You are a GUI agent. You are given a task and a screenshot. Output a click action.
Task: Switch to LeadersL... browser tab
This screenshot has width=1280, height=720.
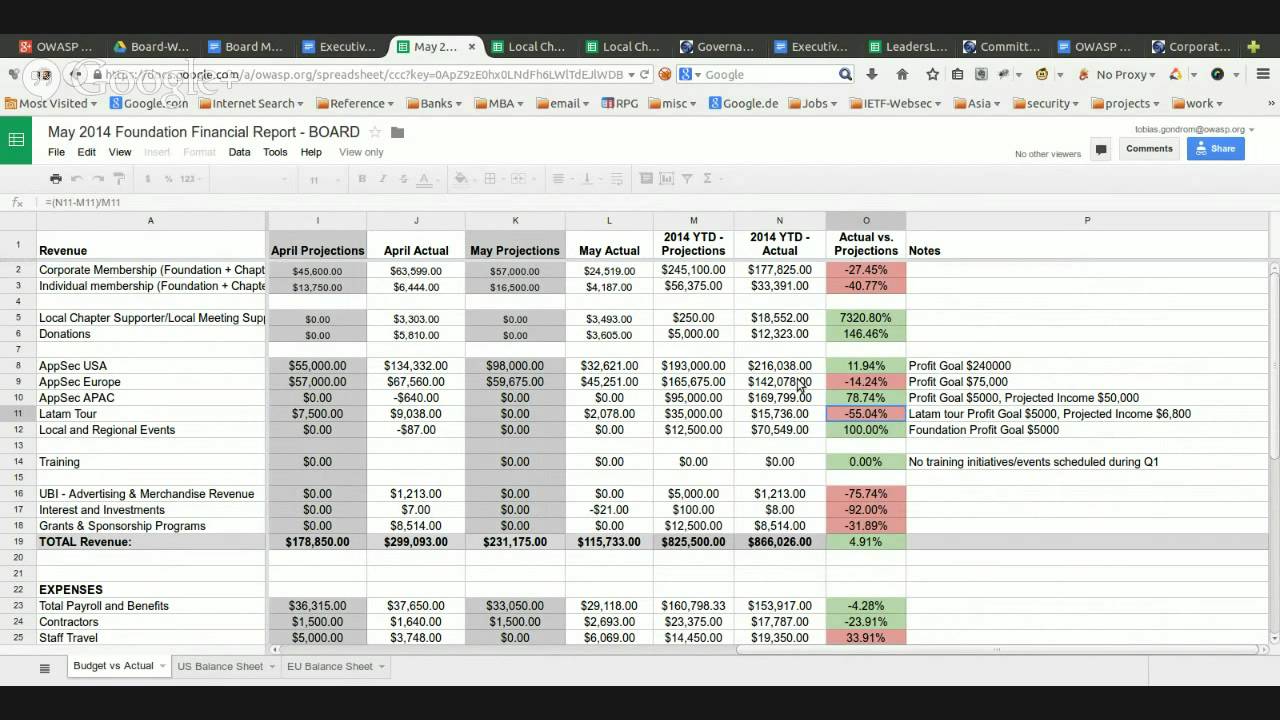908,46
